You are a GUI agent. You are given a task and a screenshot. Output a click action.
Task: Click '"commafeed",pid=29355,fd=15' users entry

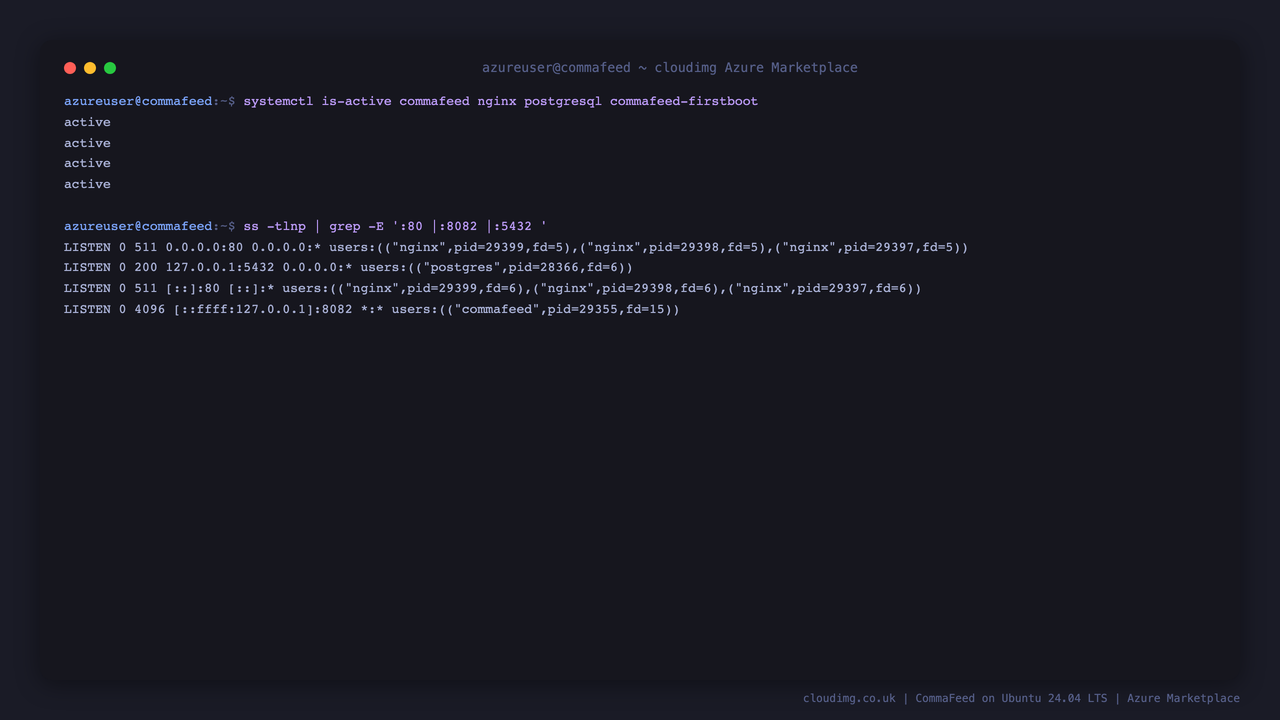coord(559,309)
